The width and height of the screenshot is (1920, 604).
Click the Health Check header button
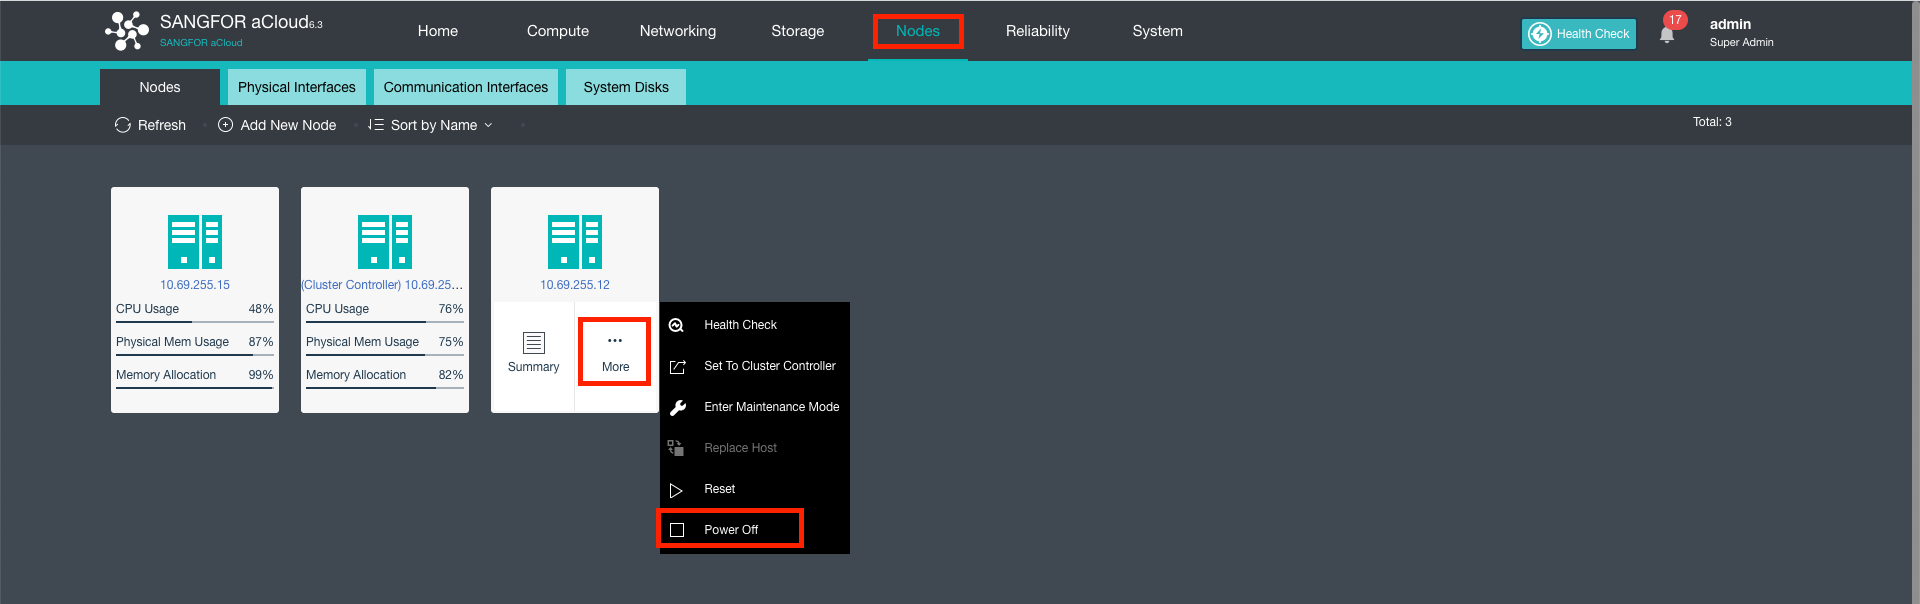tap(1579, 34)
